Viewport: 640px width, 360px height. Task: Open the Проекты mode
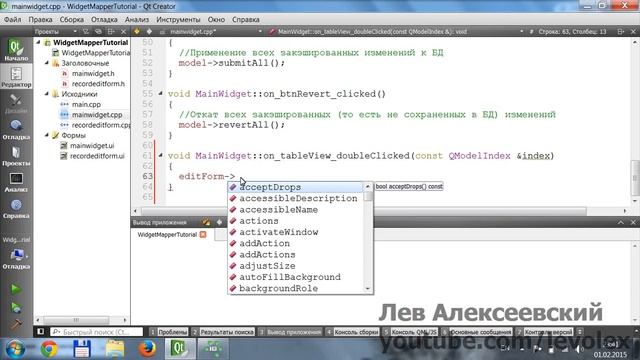pos(16,156)
